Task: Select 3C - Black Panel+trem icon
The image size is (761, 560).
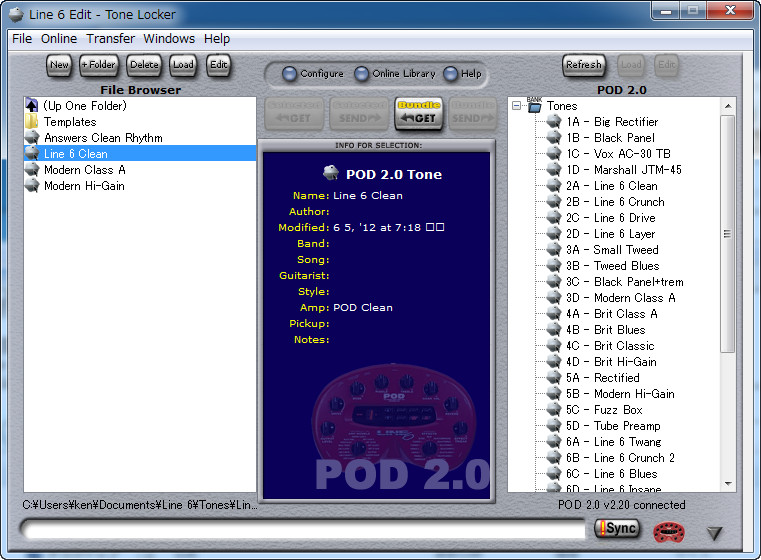Action: 554,281
